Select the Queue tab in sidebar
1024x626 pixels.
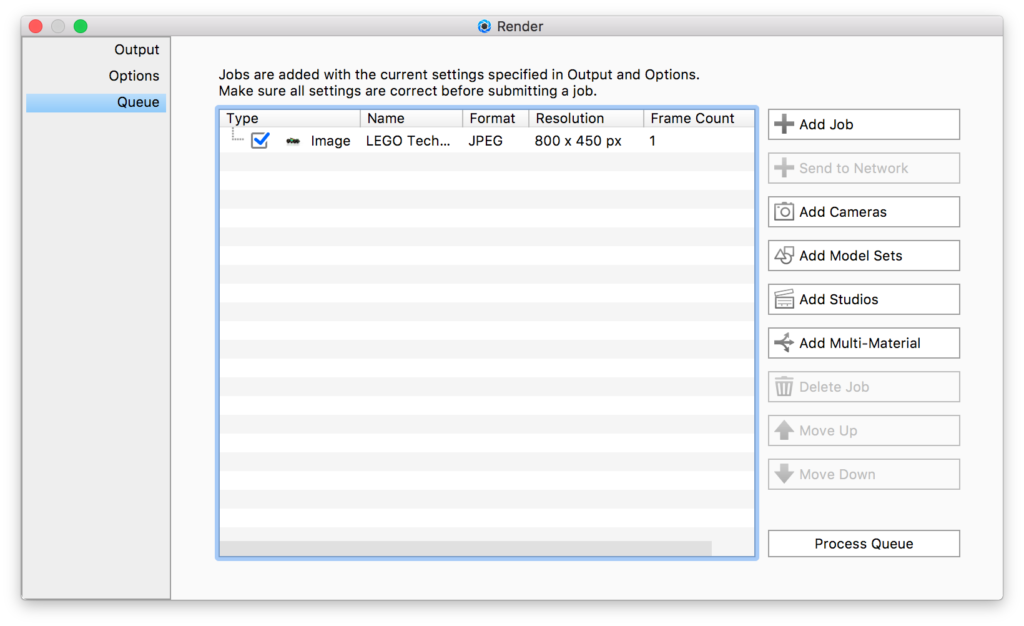pyautogui.click(x=138, y=102)
